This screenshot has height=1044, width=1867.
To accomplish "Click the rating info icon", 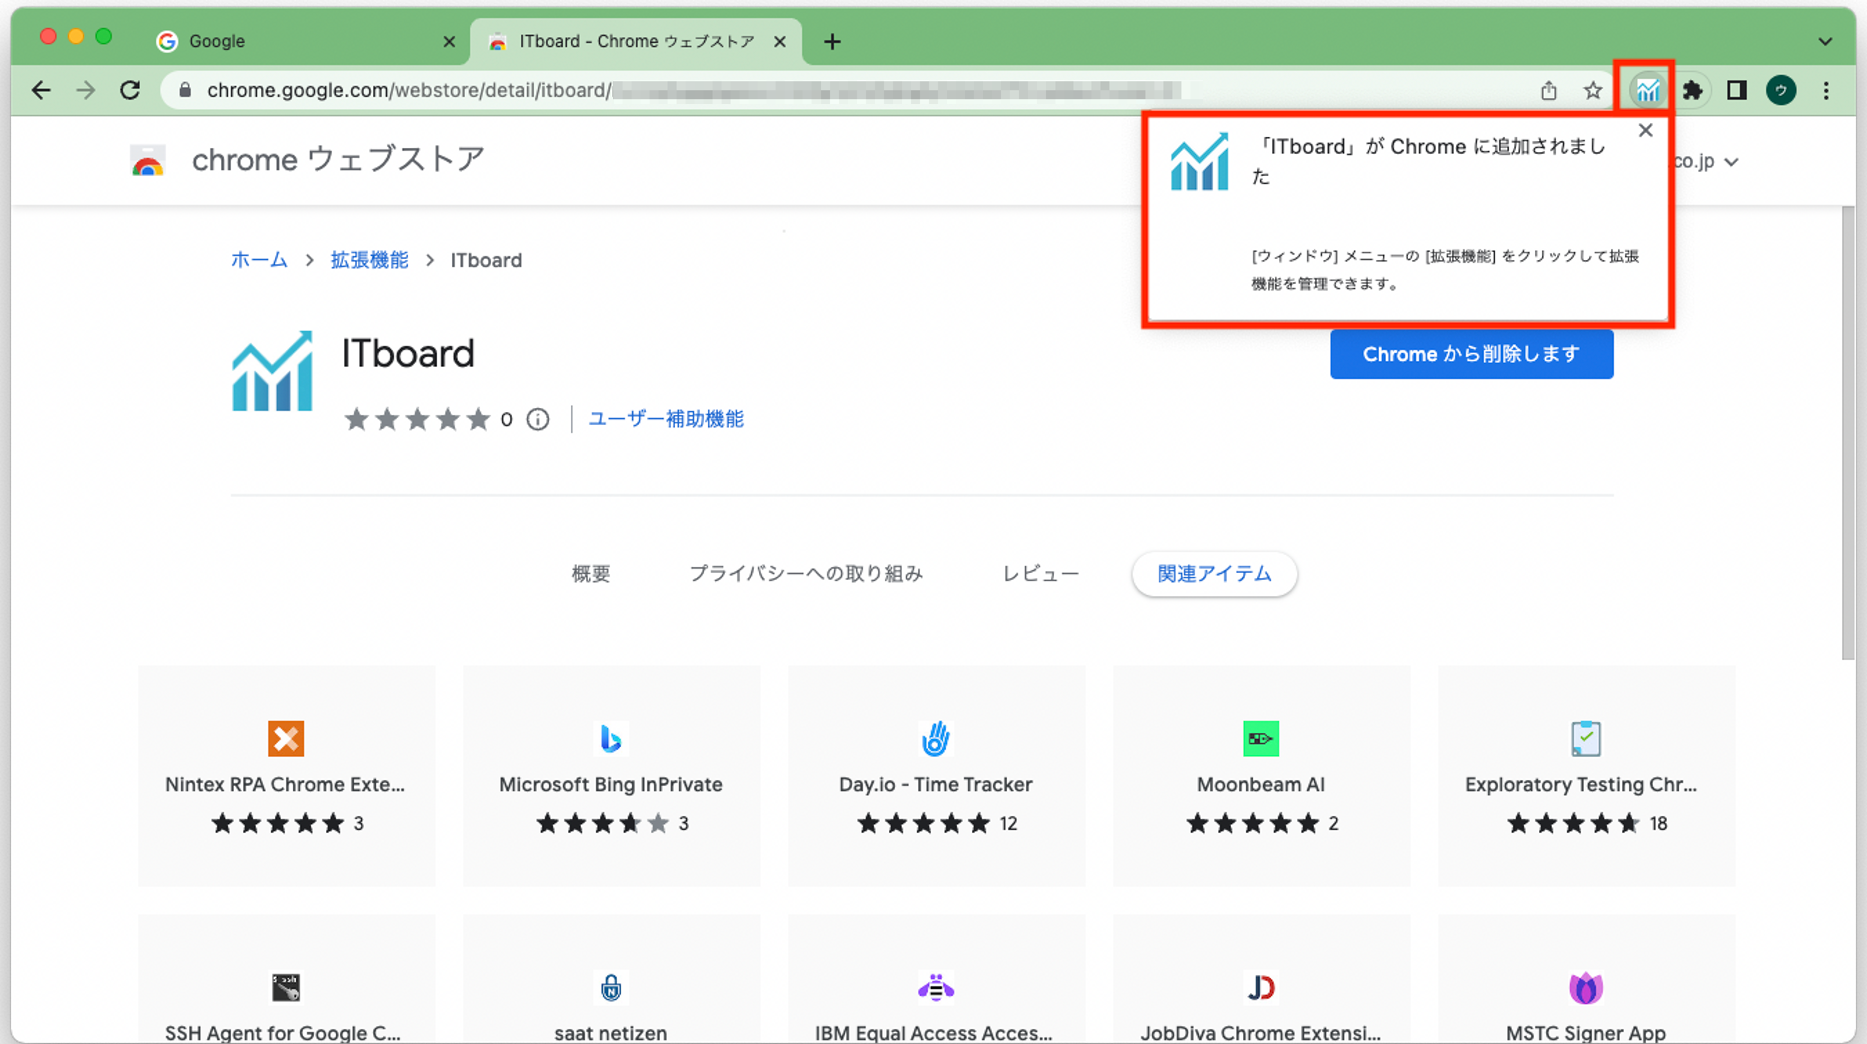I will [538, 419].
